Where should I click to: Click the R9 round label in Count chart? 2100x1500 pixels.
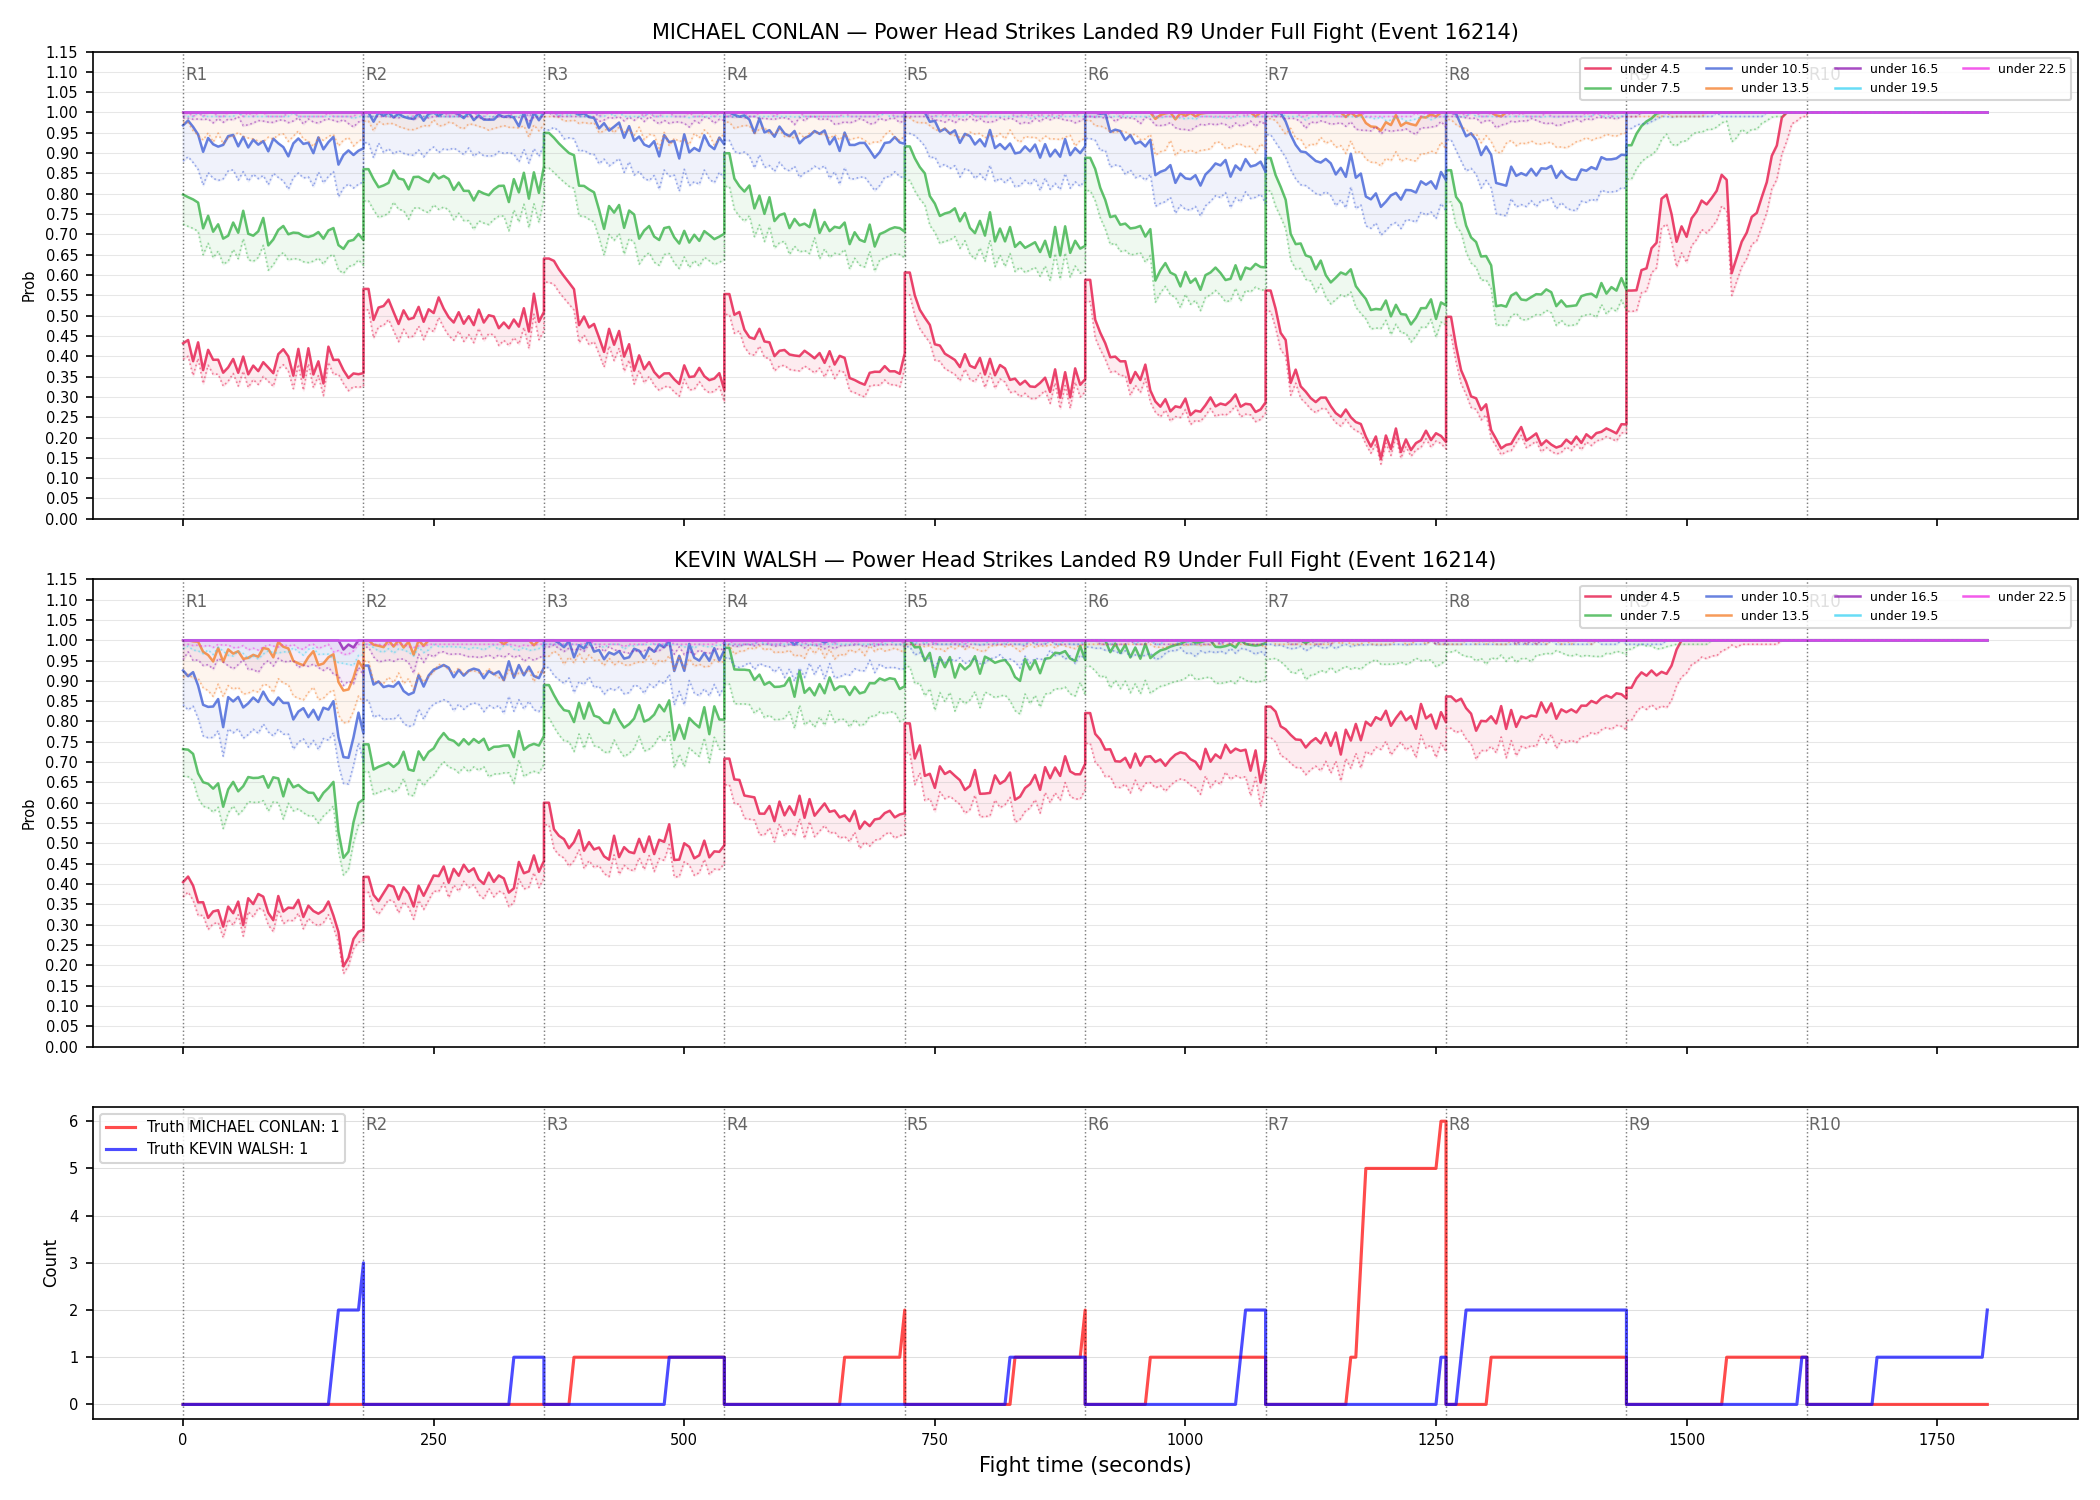pos(1639,1124)
